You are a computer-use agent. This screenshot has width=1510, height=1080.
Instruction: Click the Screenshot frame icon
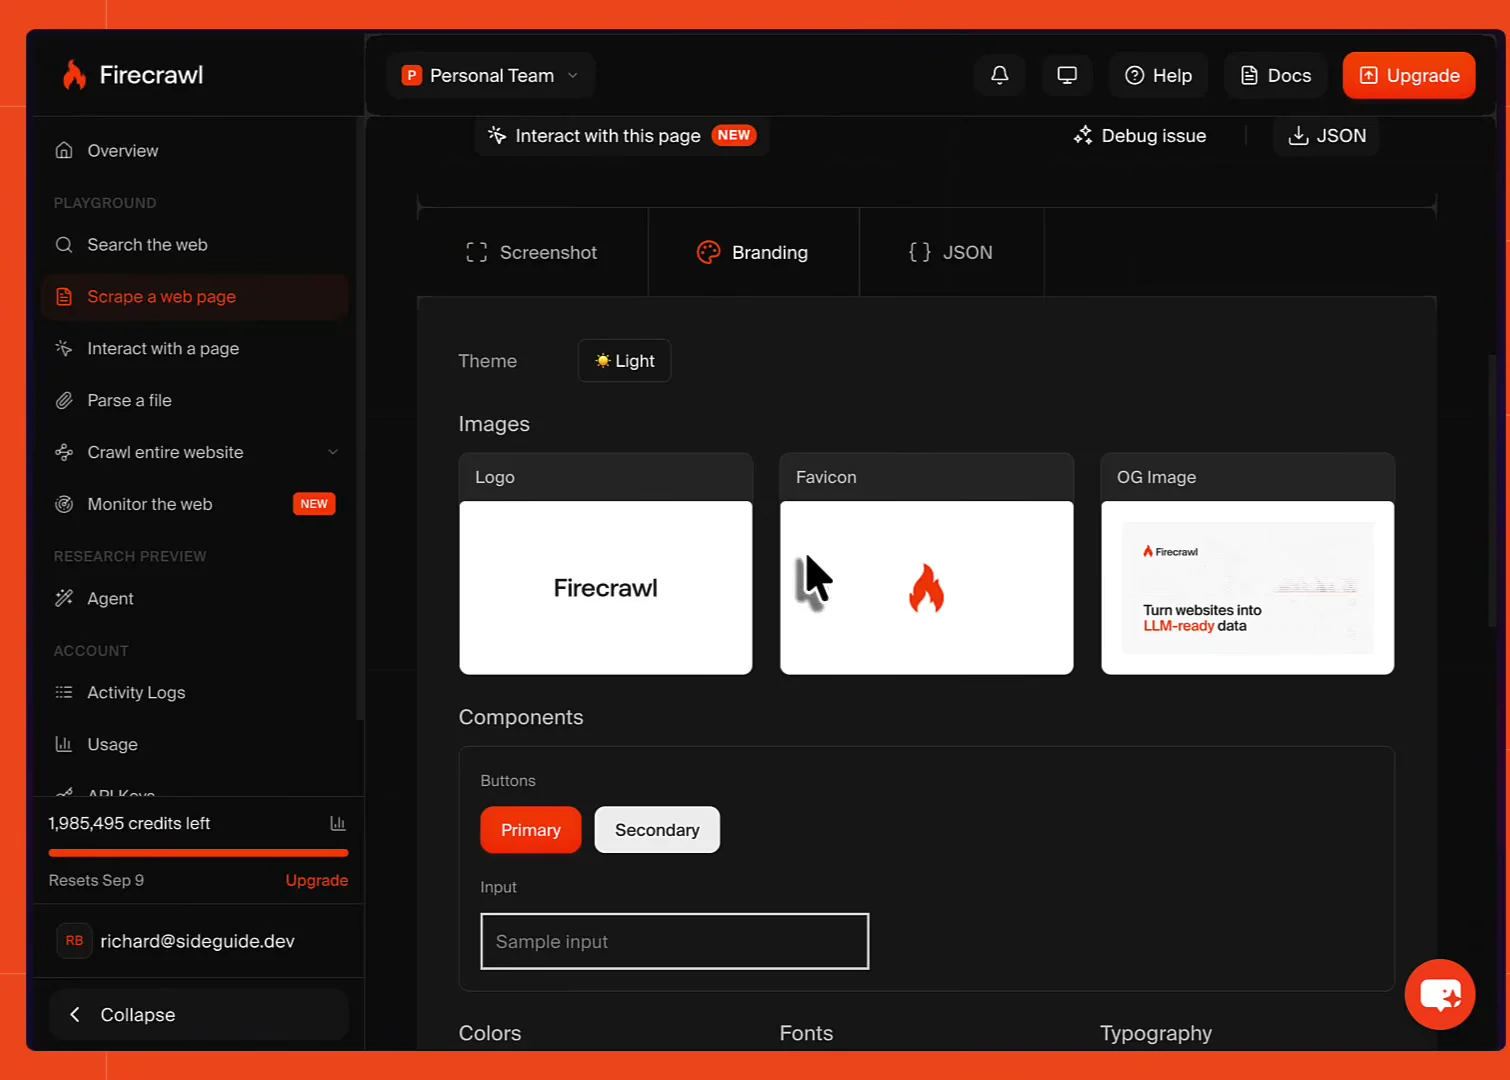tap(477, 253)
